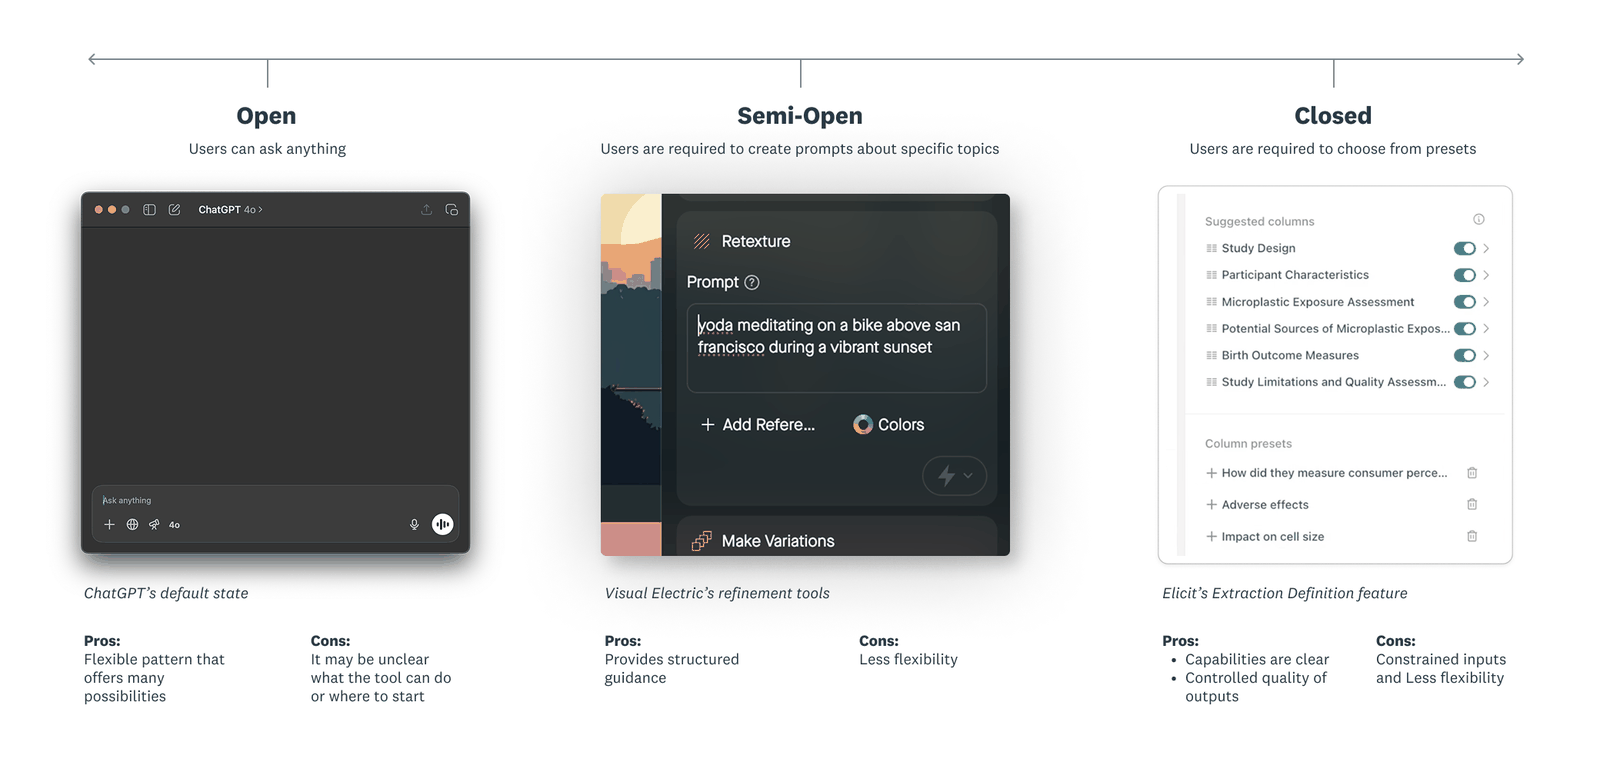The image size is (1600, 782).
Task: Click the plus icon beside Impact on cell size
Action: tap(1211, 537)
